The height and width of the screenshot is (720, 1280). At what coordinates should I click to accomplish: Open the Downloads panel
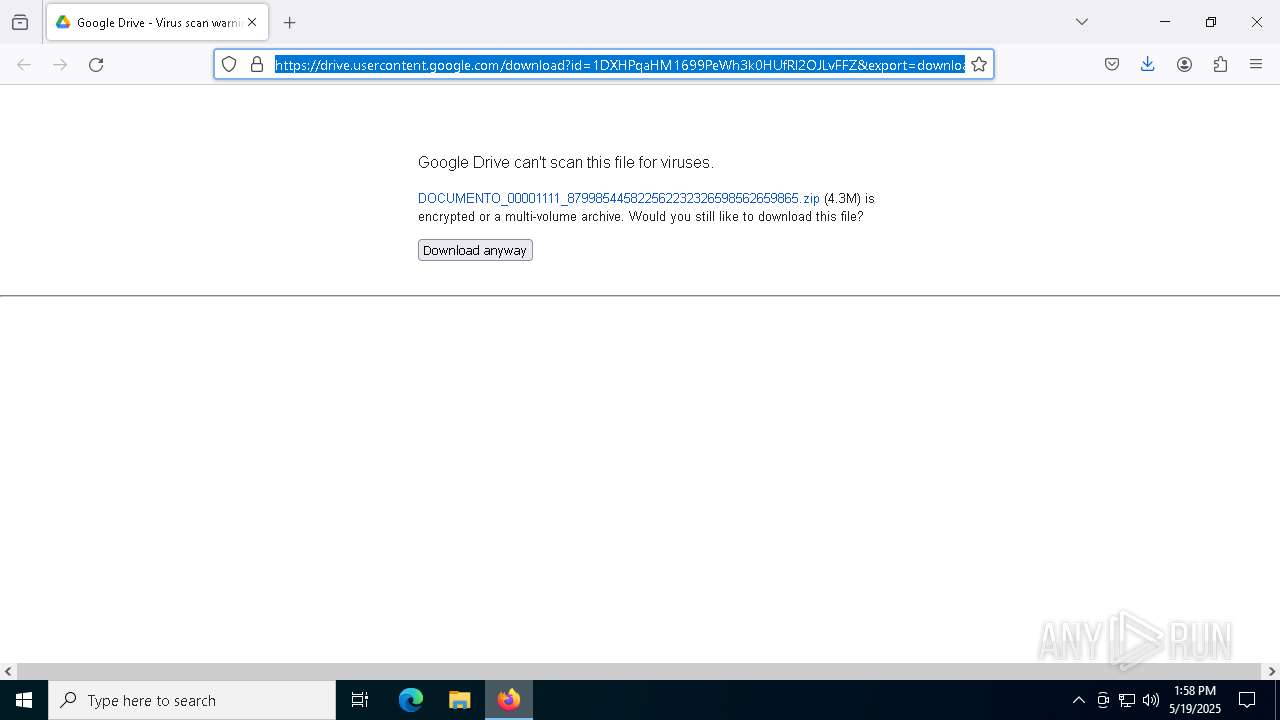click(1148, 64)
